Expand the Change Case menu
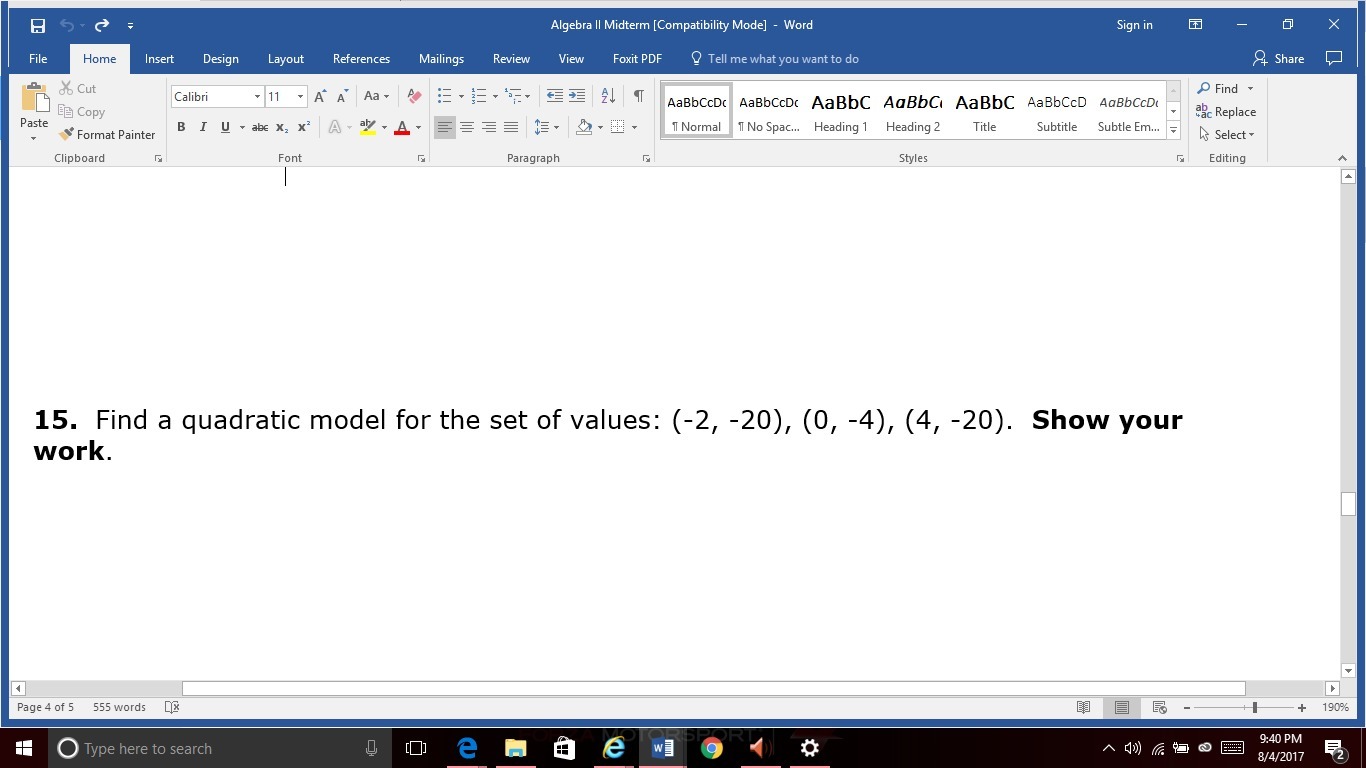This screenshot has width=1366, height=768. pos(376,96)
